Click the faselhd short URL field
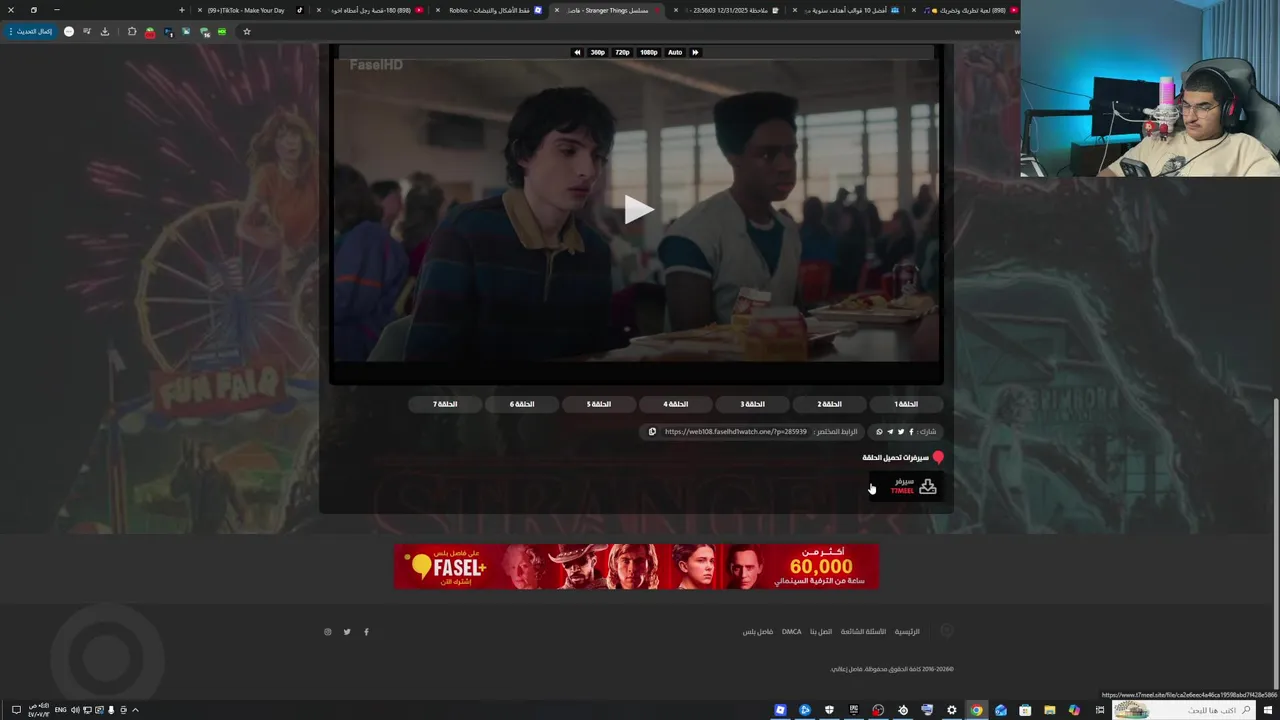1280x720 pixels. 735,432
